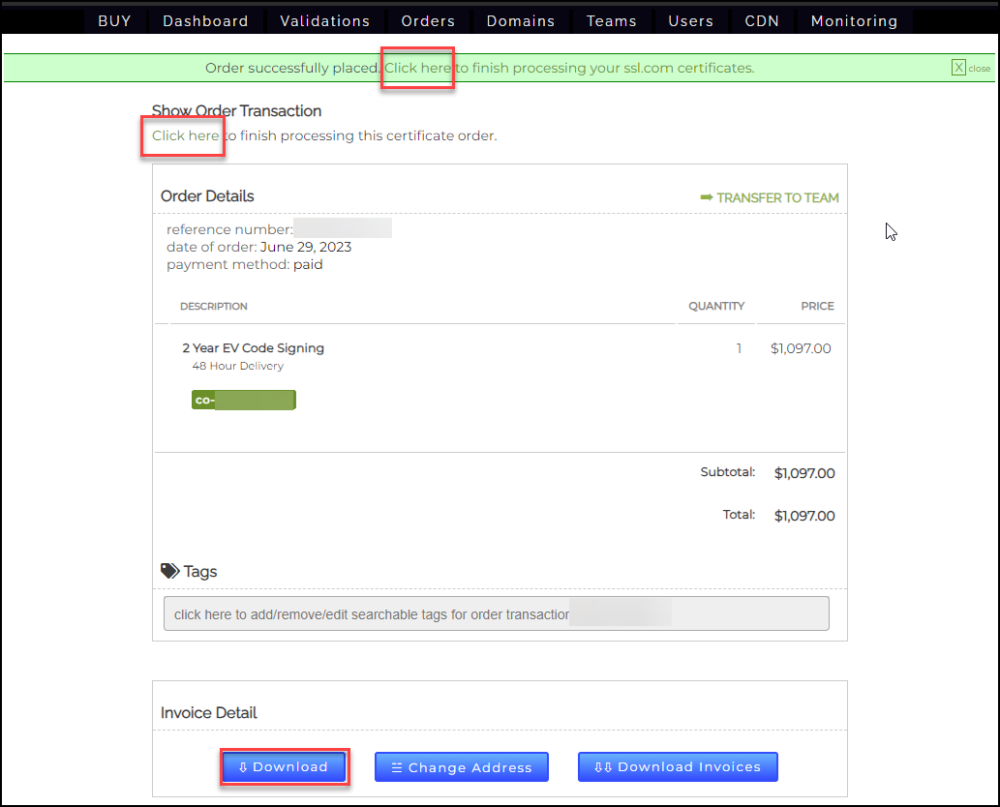
Task: Open the 2 Year EV Code Signing item
Action: [x=253, y=348]
